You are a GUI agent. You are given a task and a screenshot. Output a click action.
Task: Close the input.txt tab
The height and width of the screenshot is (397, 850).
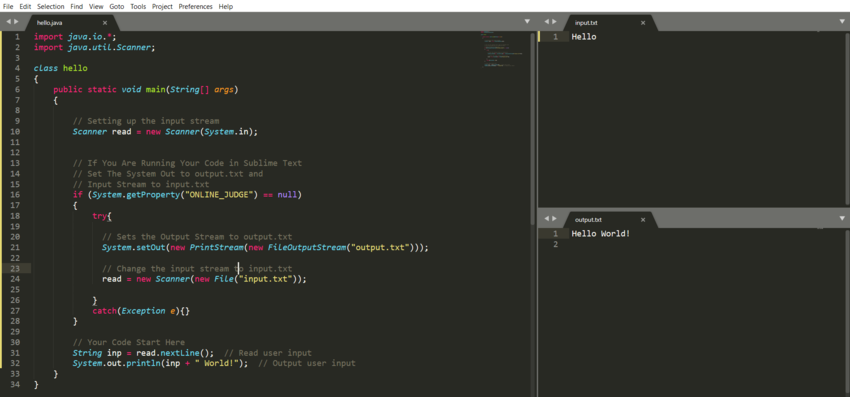pyautogui.click(x=643, y=23)
